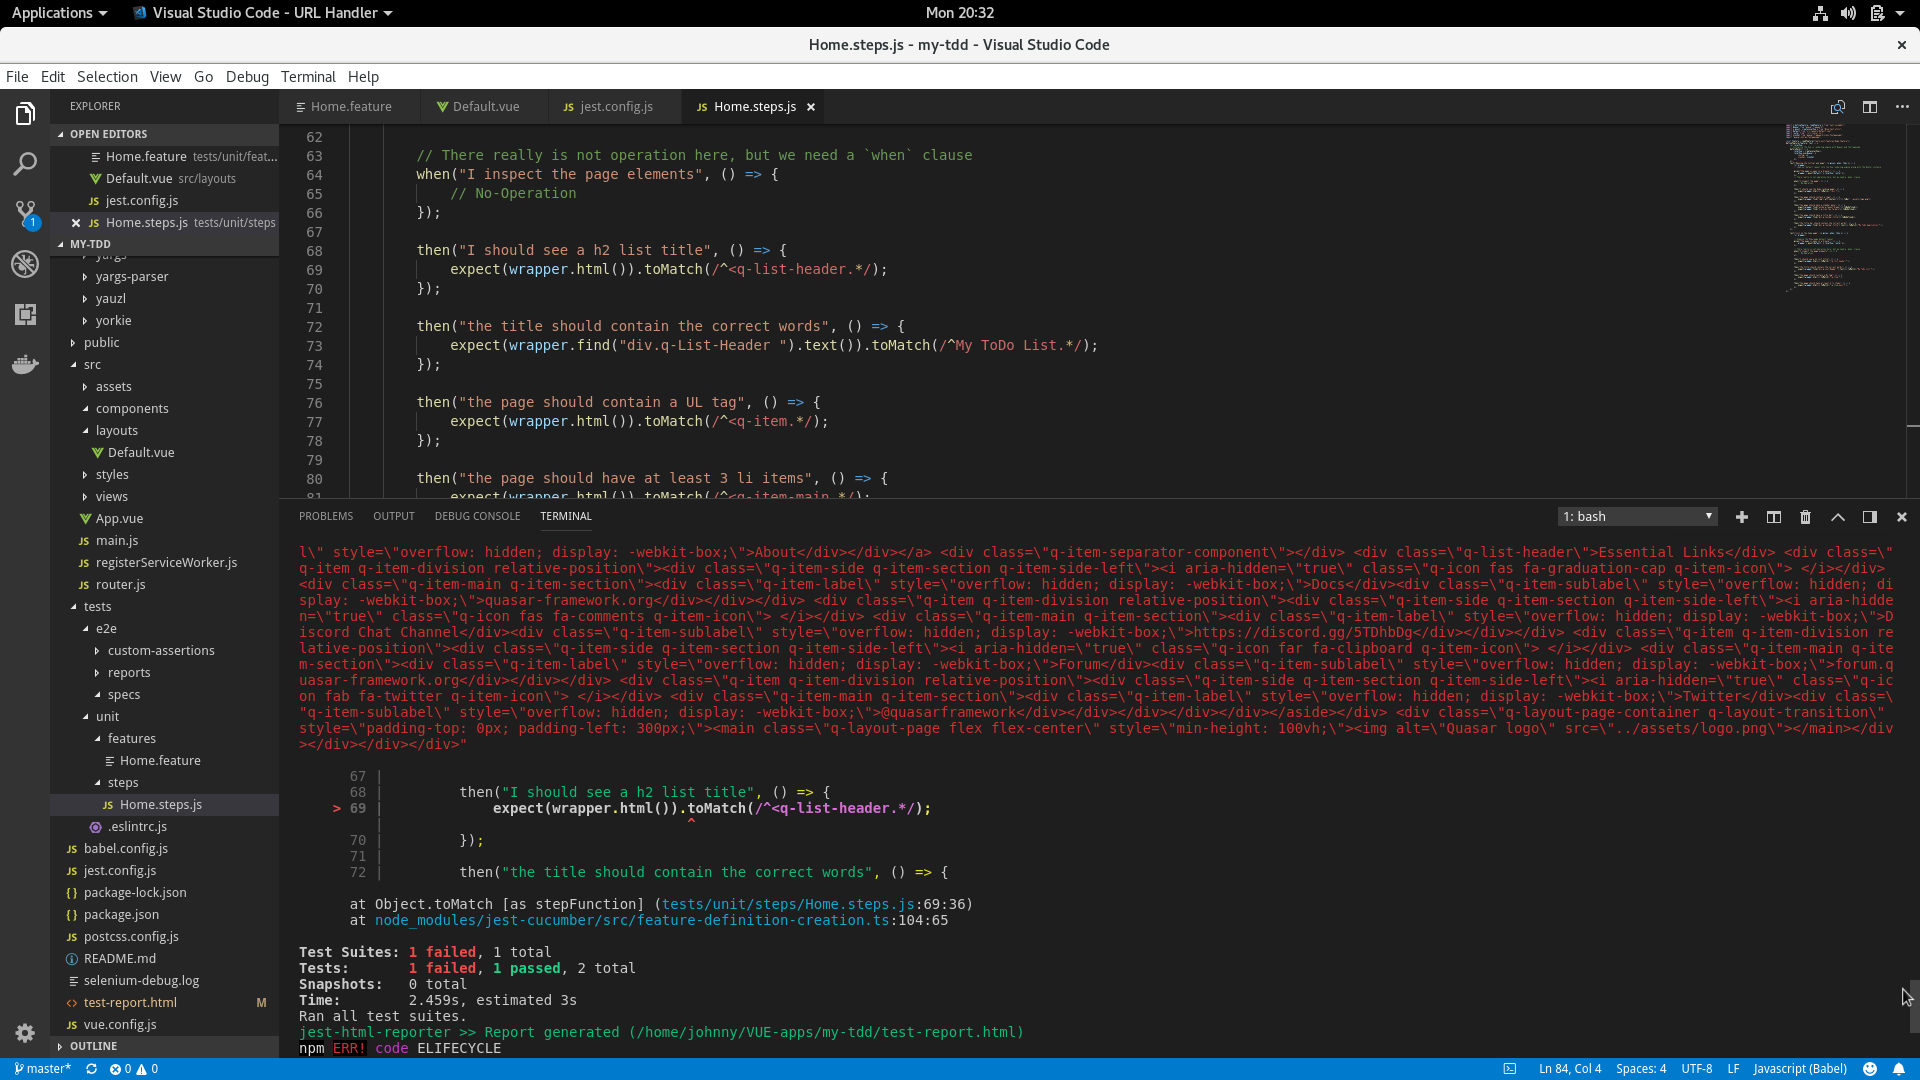Open the Docker view icon
The width and height of the screenshot is (1920, 1080).
[25, 364]
